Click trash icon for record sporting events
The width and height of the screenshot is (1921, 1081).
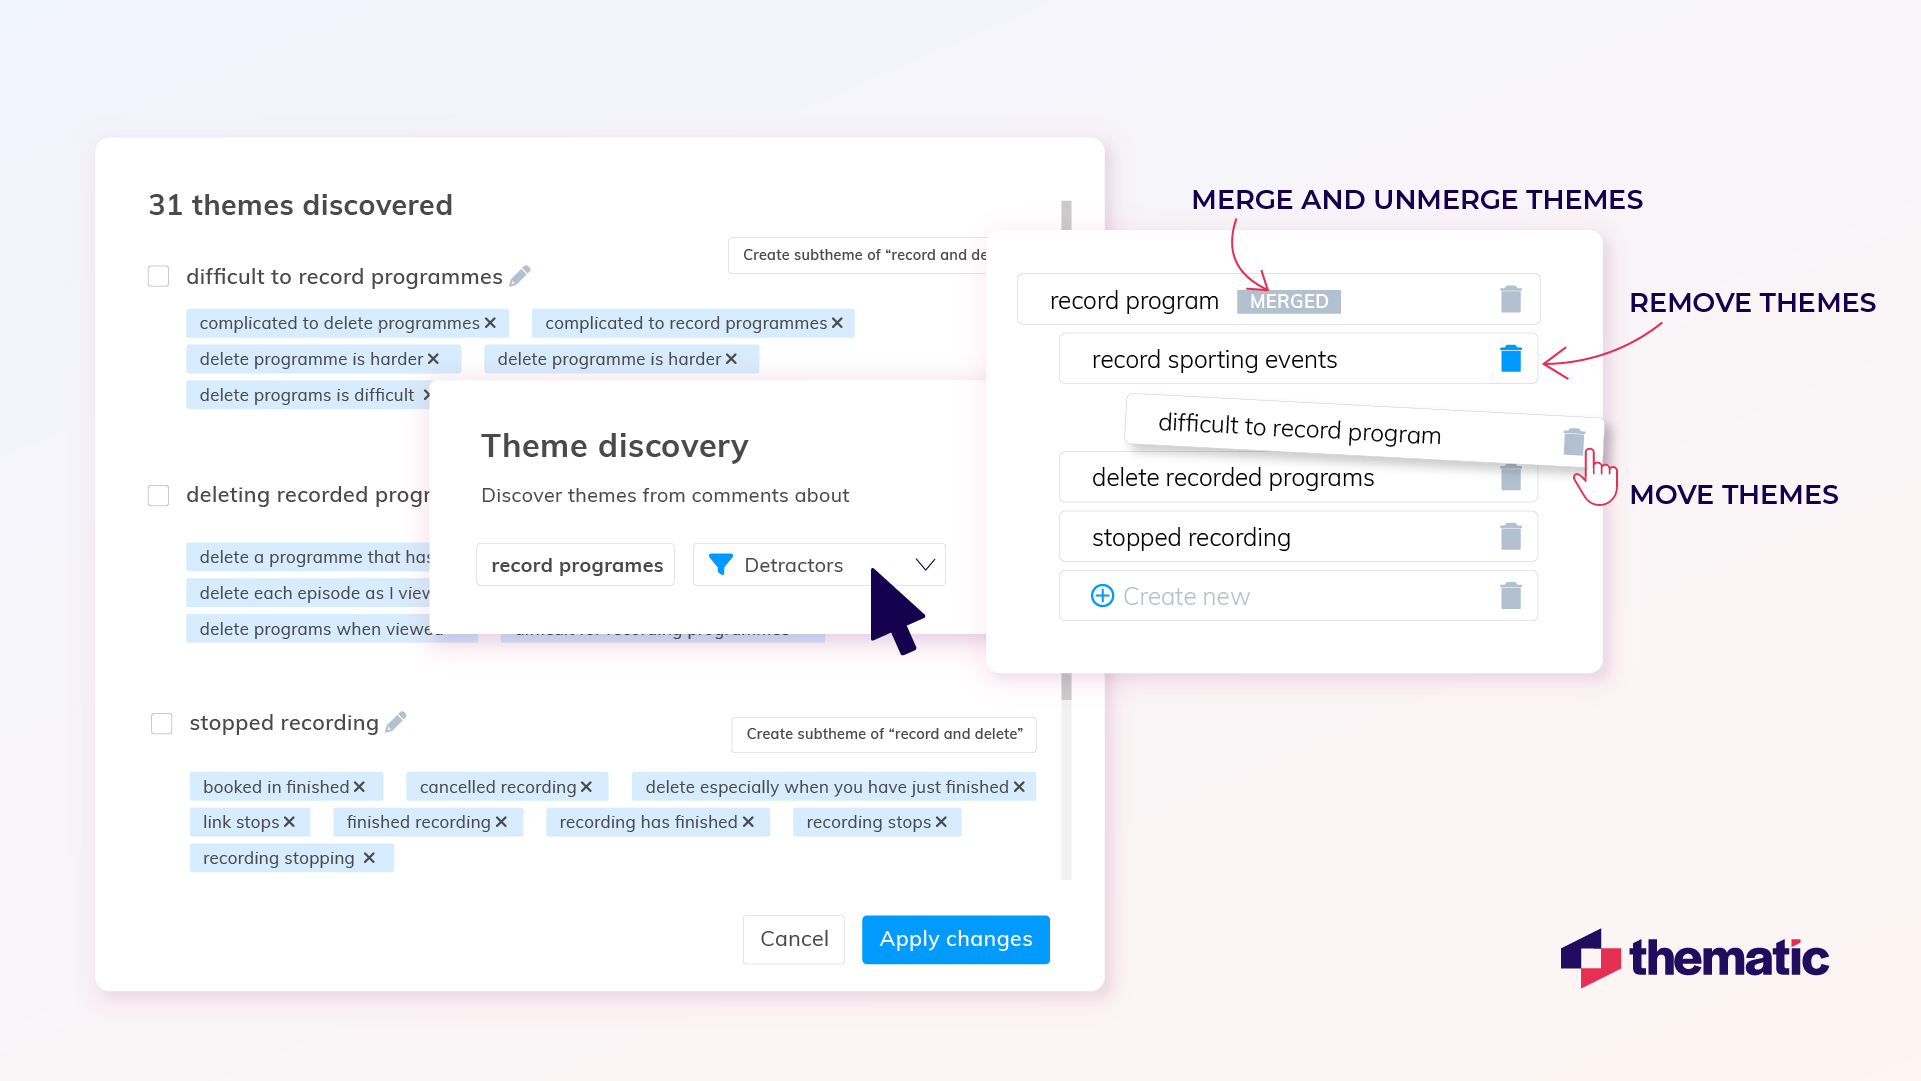[1510, 359]
